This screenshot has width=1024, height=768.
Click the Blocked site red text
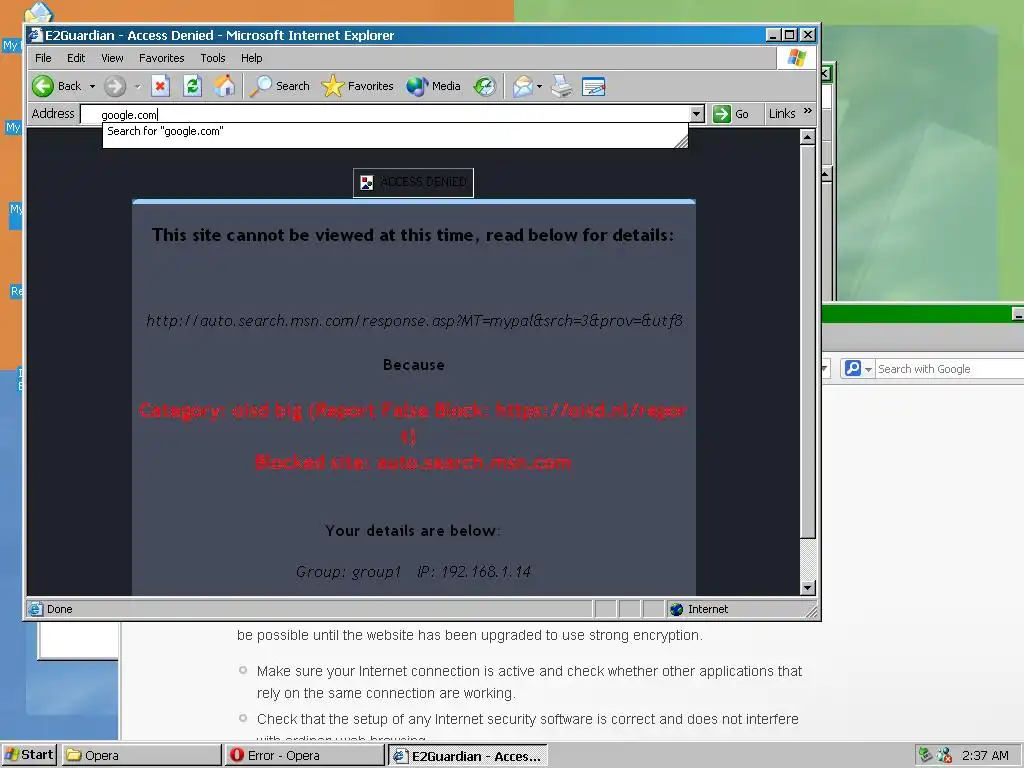(x=413, y=462)
